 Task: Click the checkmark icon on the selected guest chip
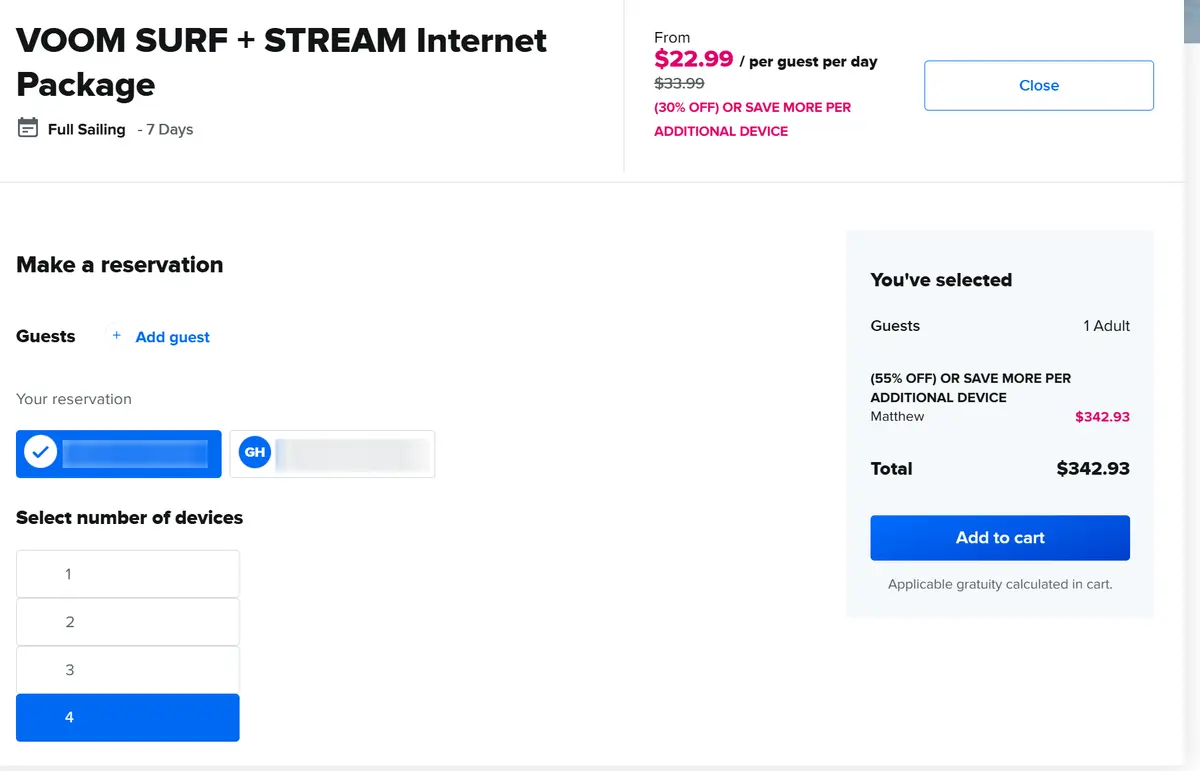tap(40, 452)
